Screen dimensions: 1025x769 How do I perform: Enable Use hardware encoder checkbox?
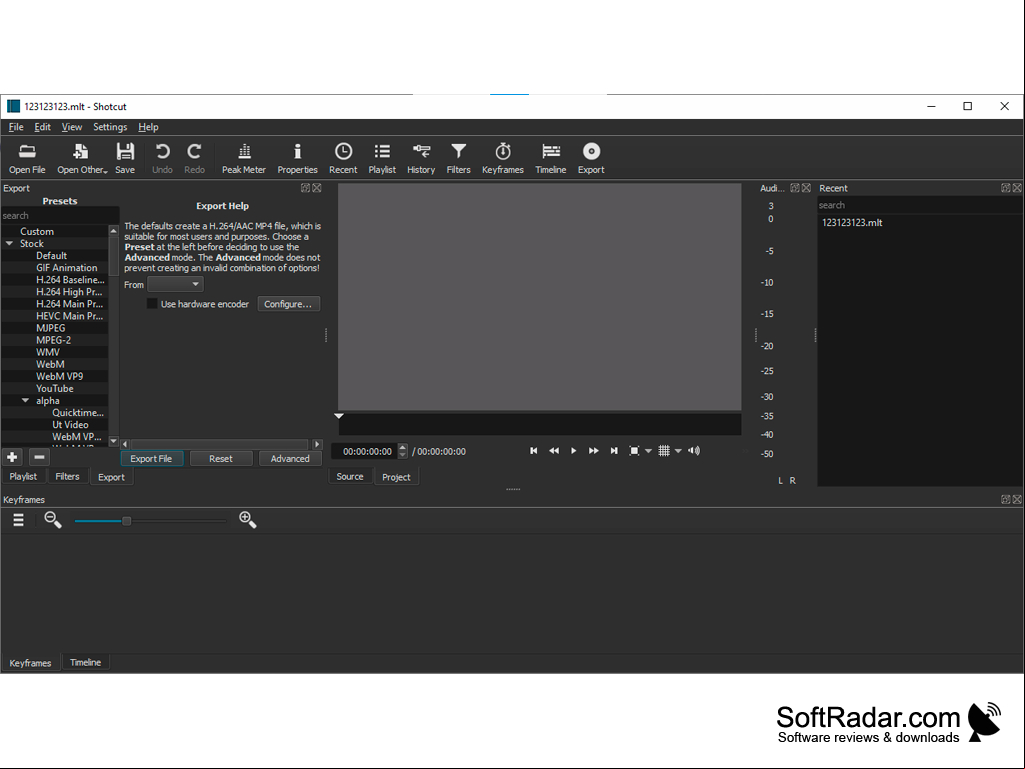[x=152, y=303]
